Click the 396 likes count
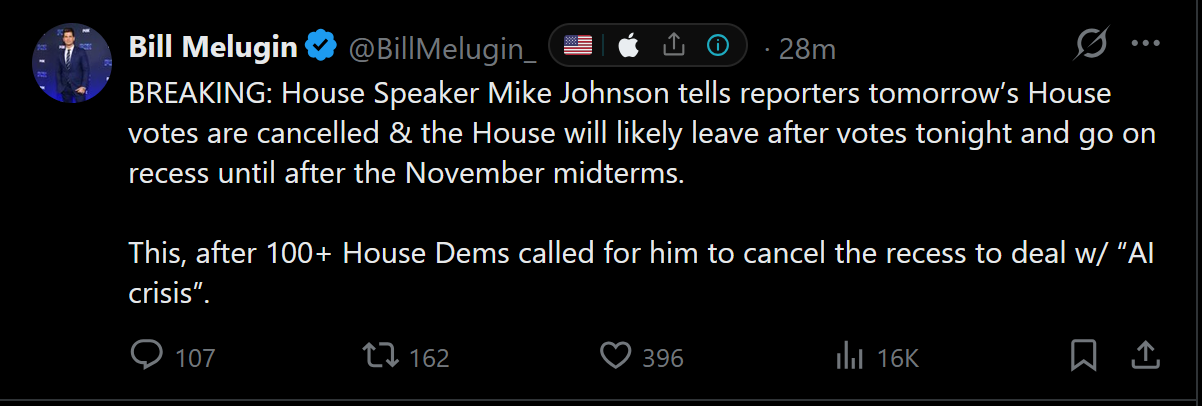 coord(663,358)
